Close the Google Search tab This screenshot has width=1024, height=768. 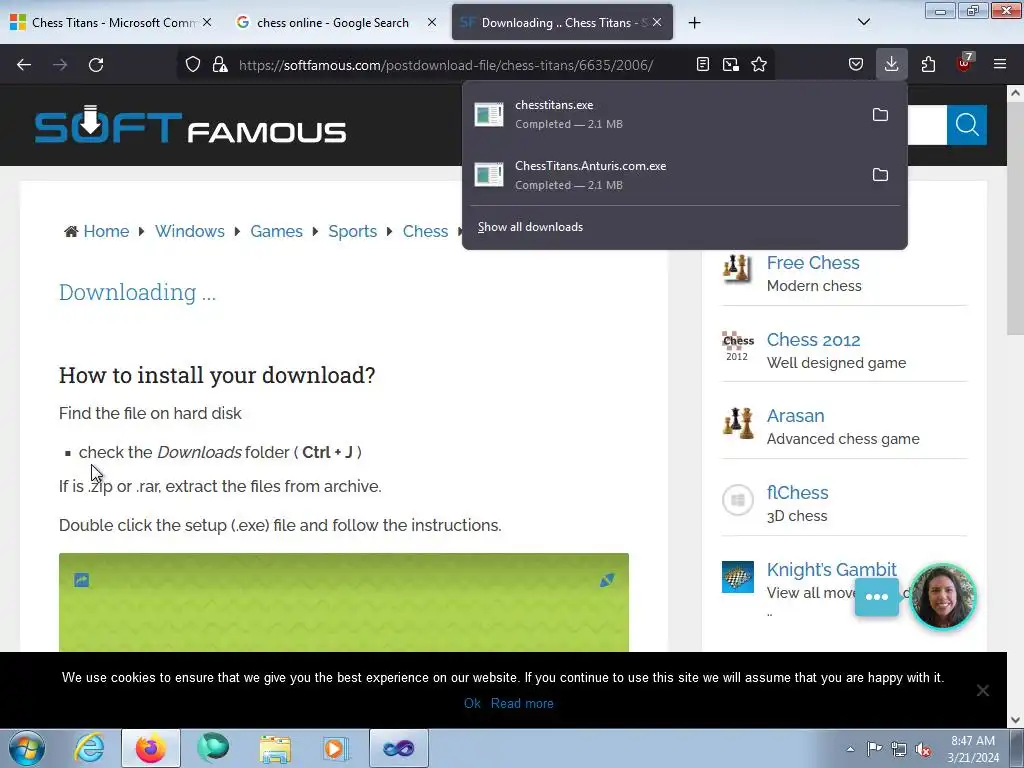click(432, 22)
